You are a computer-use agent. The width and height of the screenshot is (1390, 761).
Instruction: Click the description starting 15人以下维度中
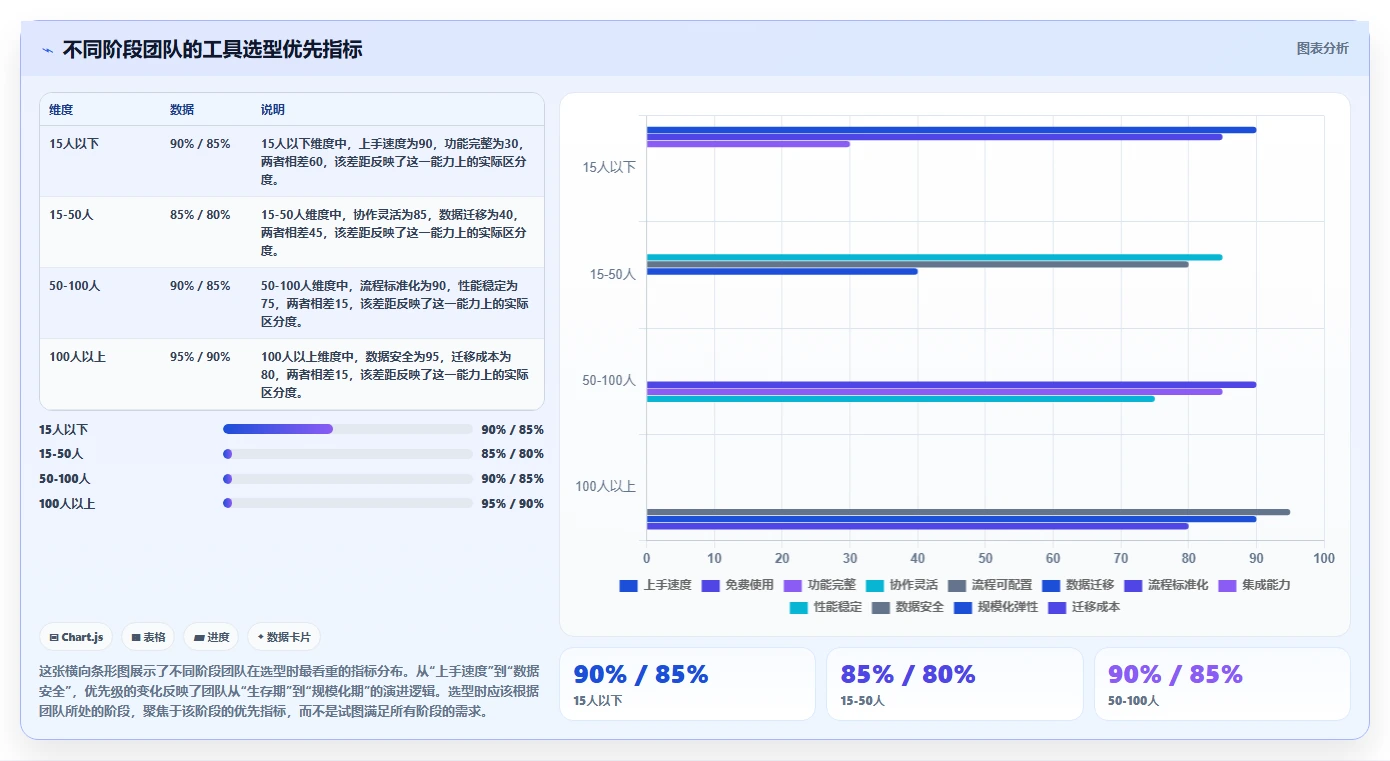pos(395,162)
